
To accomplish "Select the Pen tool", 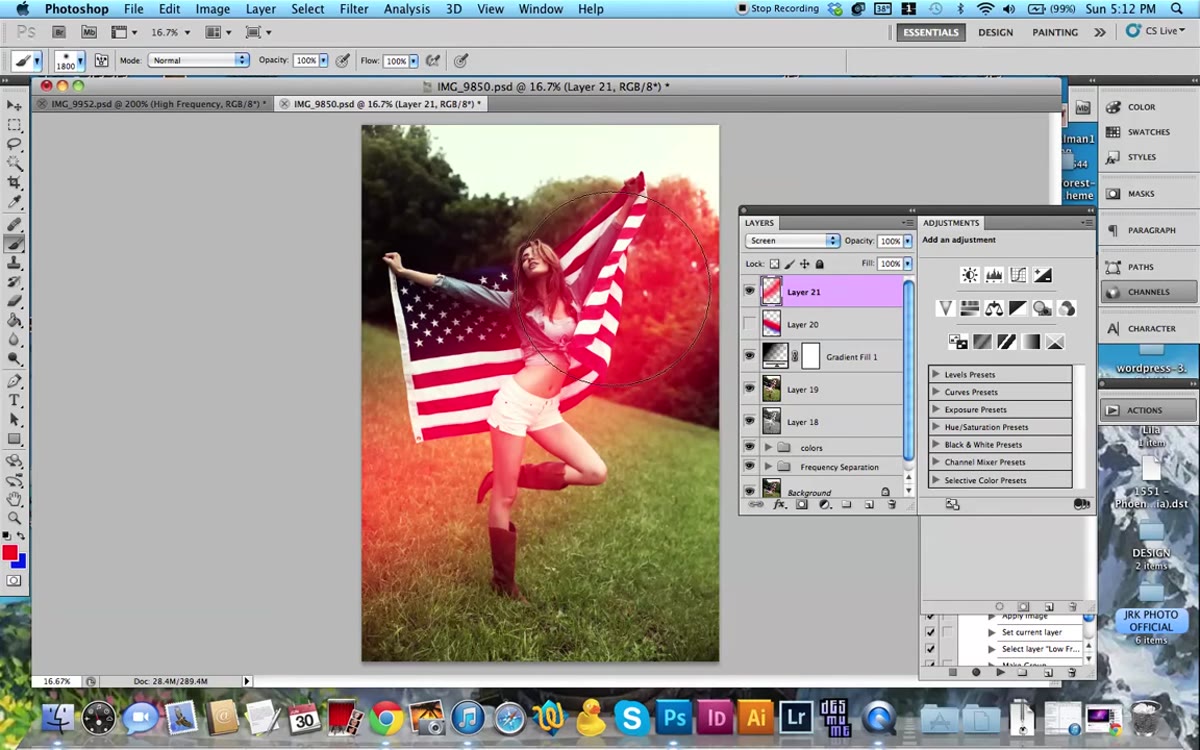I will pos(14,381).
